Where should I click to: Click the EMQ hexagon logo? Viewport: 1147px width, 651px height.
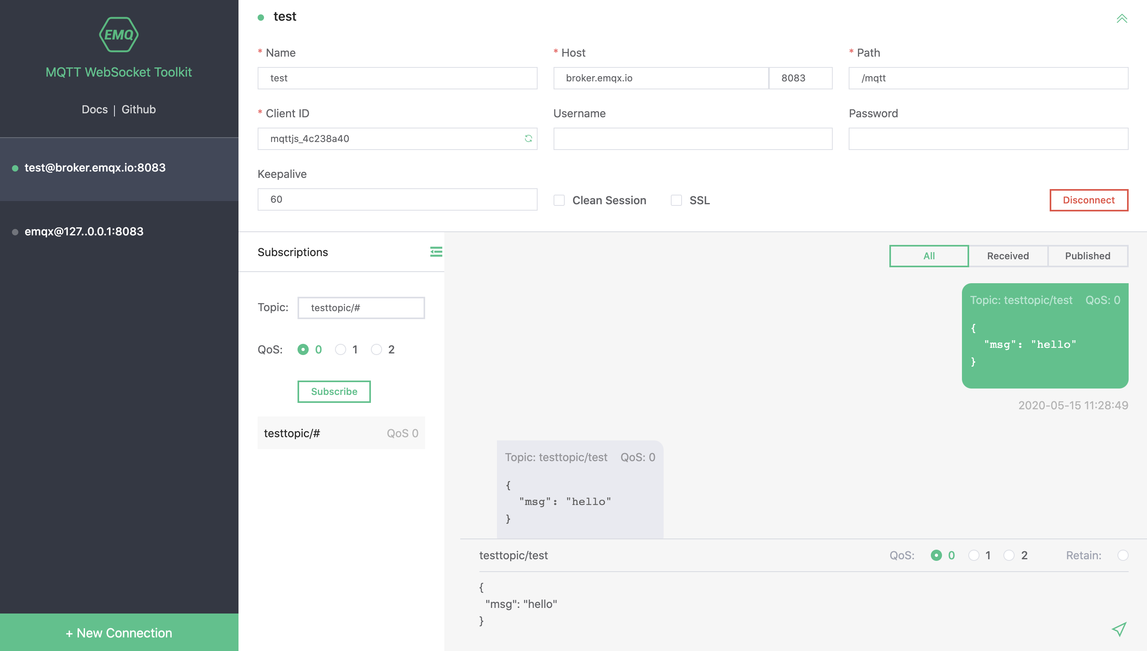coord(119,34)
